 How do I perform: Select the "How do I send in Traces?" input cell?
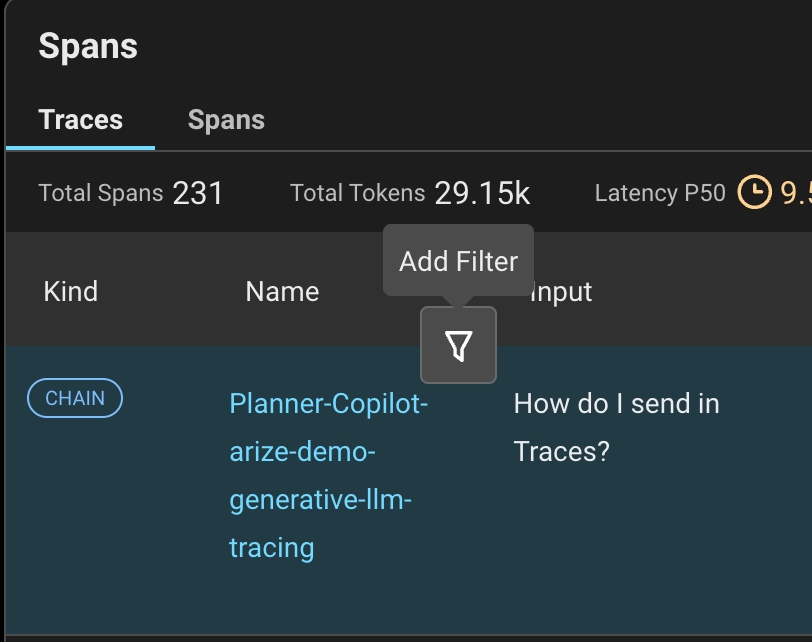tap(616, 427)
